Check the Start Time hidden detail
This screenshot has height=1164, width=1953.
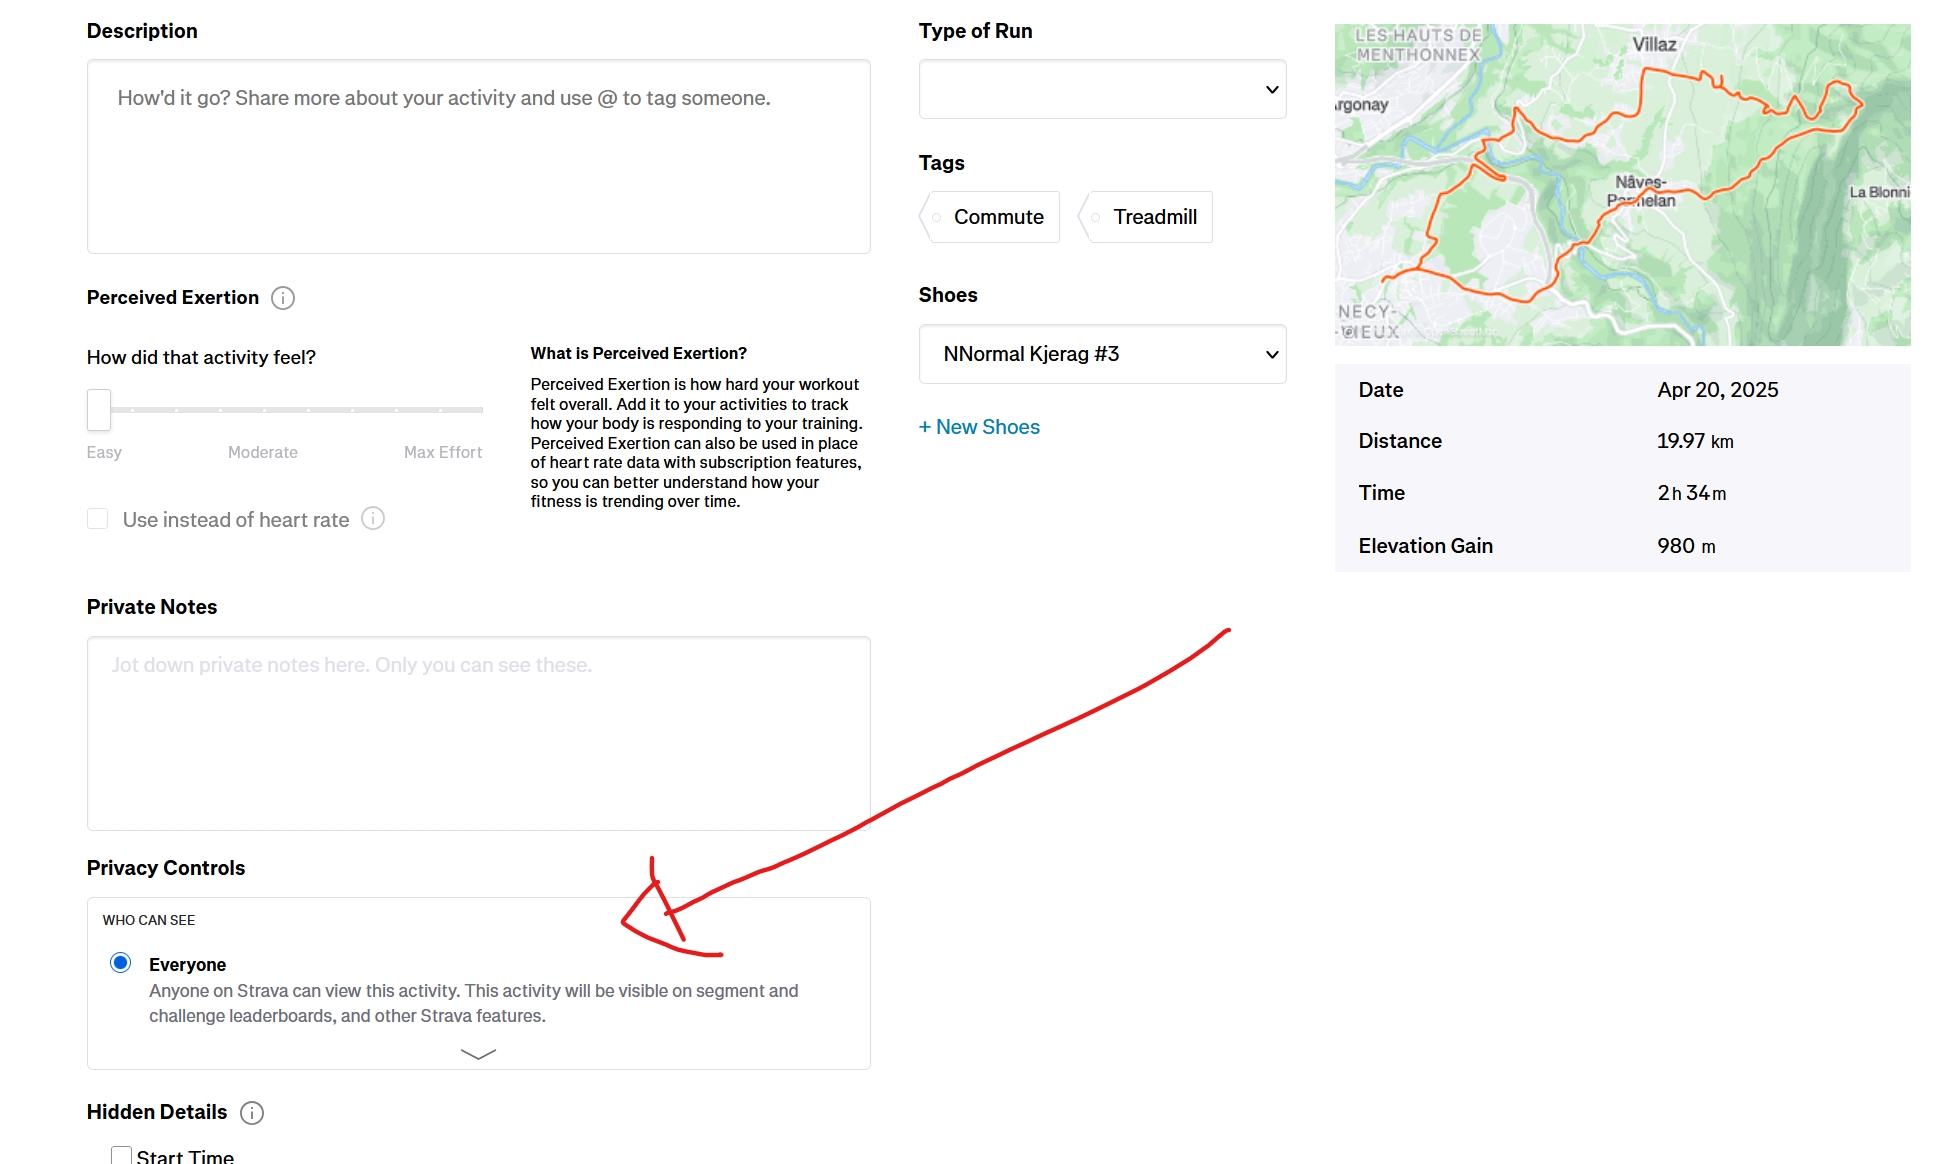[x=121, y=1155]
